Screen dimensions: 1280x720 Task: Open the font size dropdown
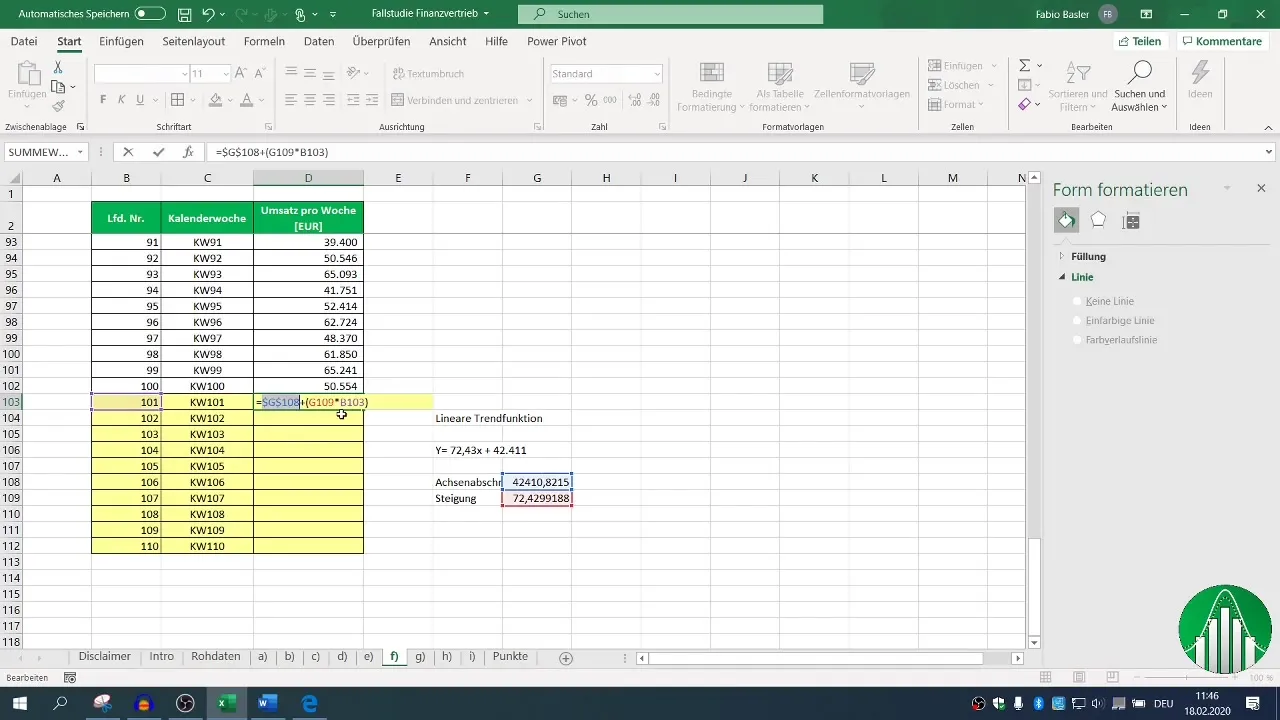[227, 74]
